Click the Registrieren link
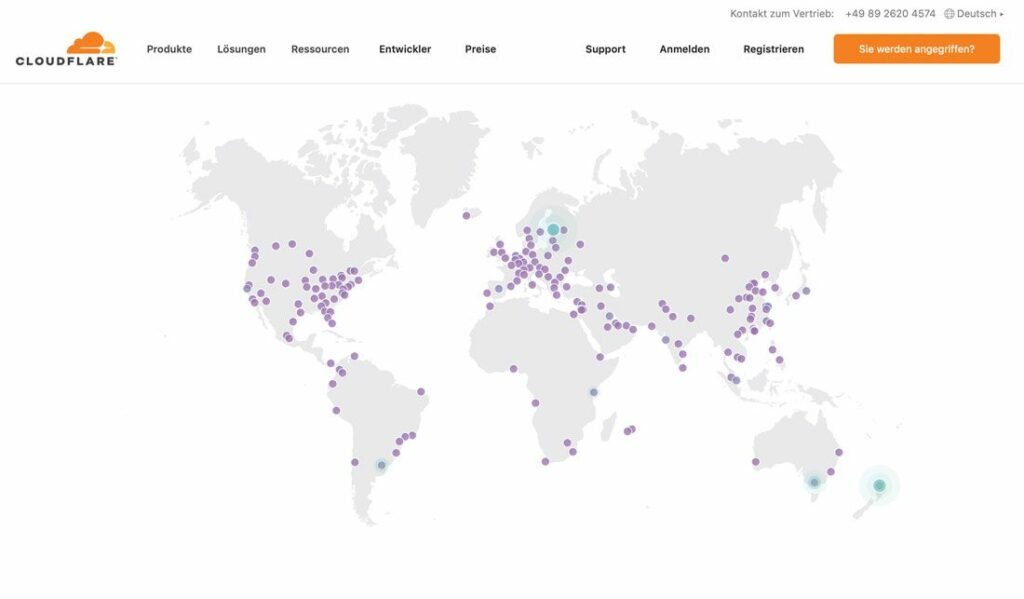 [773, 49]
